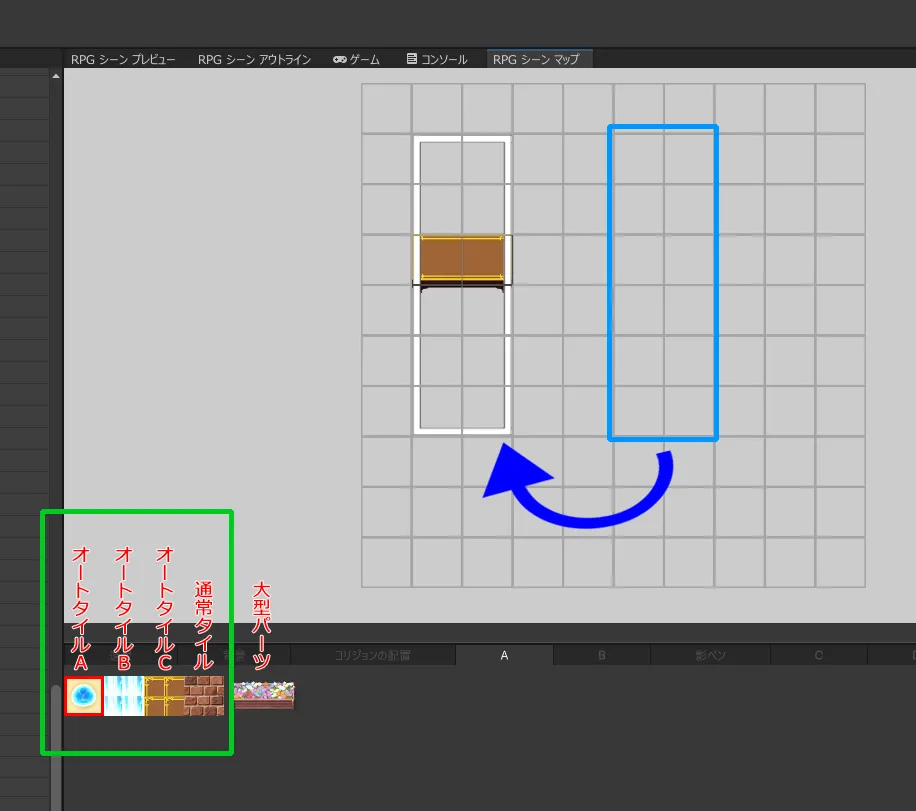Select the flower bed large part tile
Viewport: 916px width, 811px height.
(x=264, y=694)
